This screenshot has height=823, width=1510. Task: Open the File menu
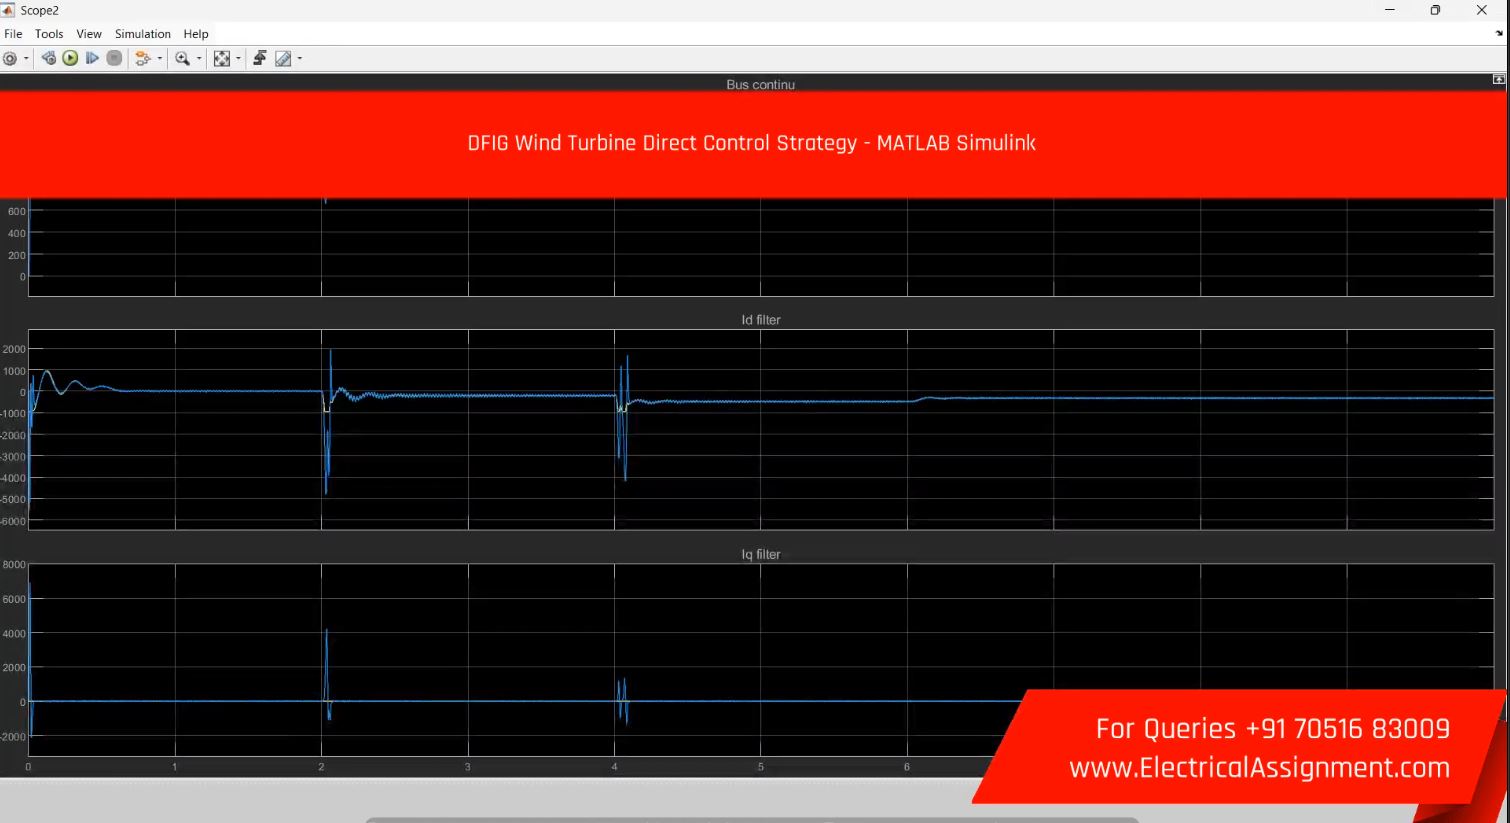point(13,34)
